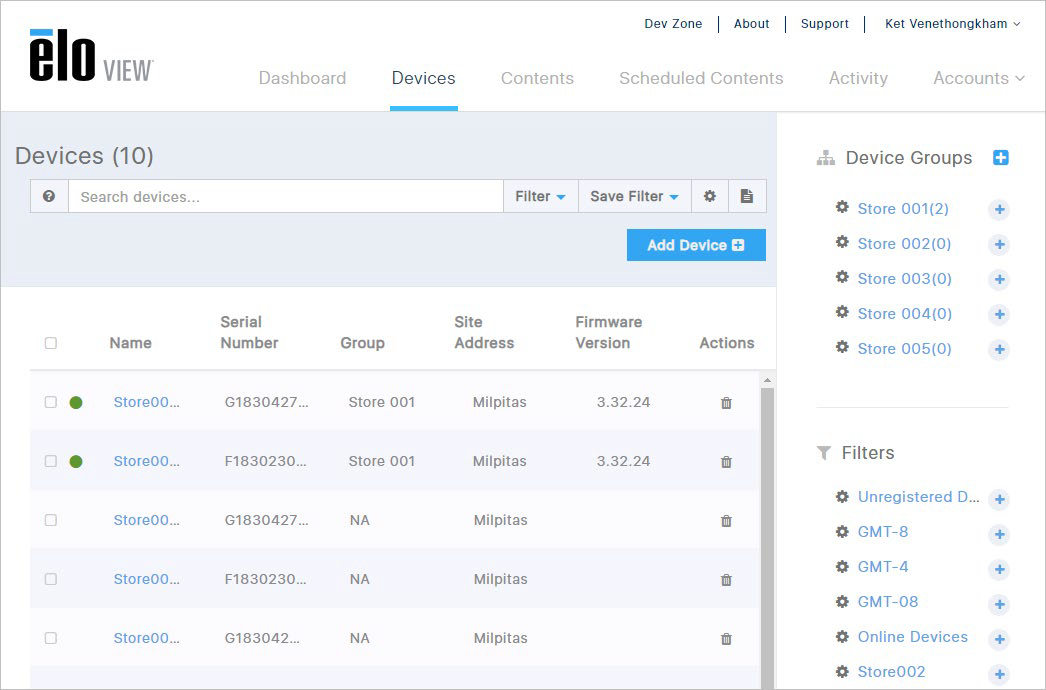Delete device G183042 trash icon

[x=726, y=639]
